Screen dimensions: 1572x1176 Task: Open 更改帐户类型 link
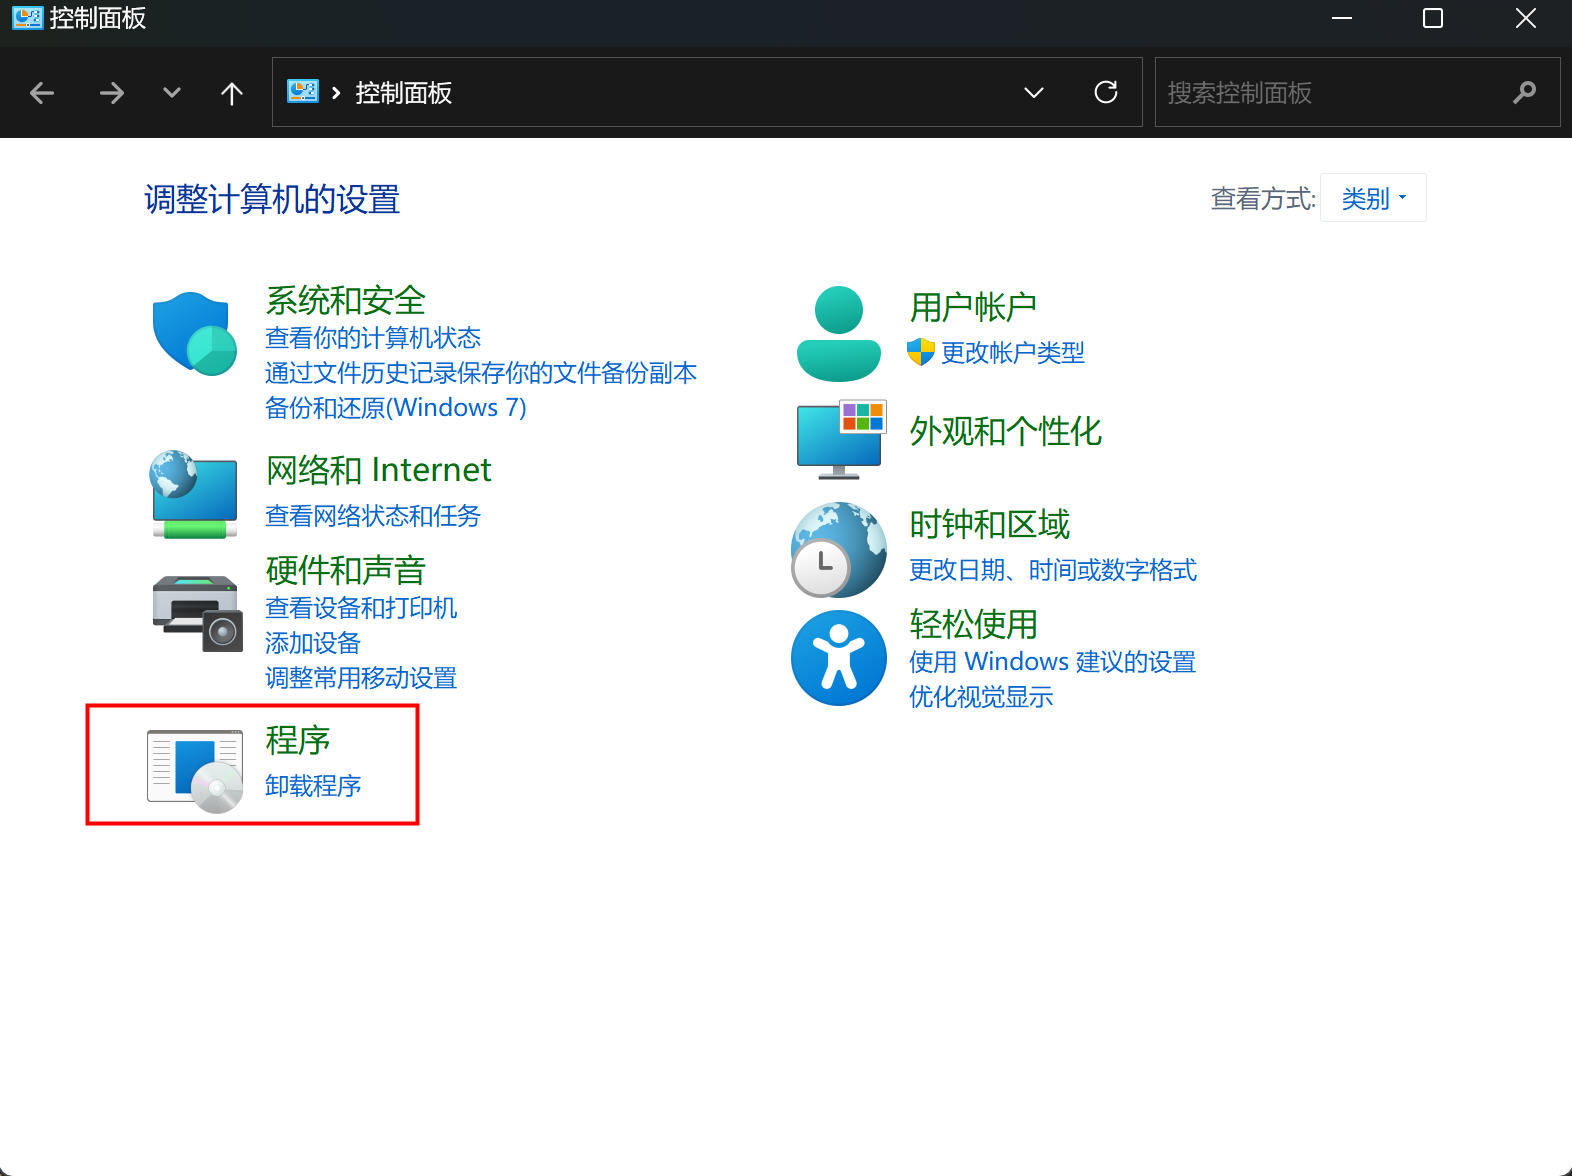pyautogui.click(x=1012, y=353)
